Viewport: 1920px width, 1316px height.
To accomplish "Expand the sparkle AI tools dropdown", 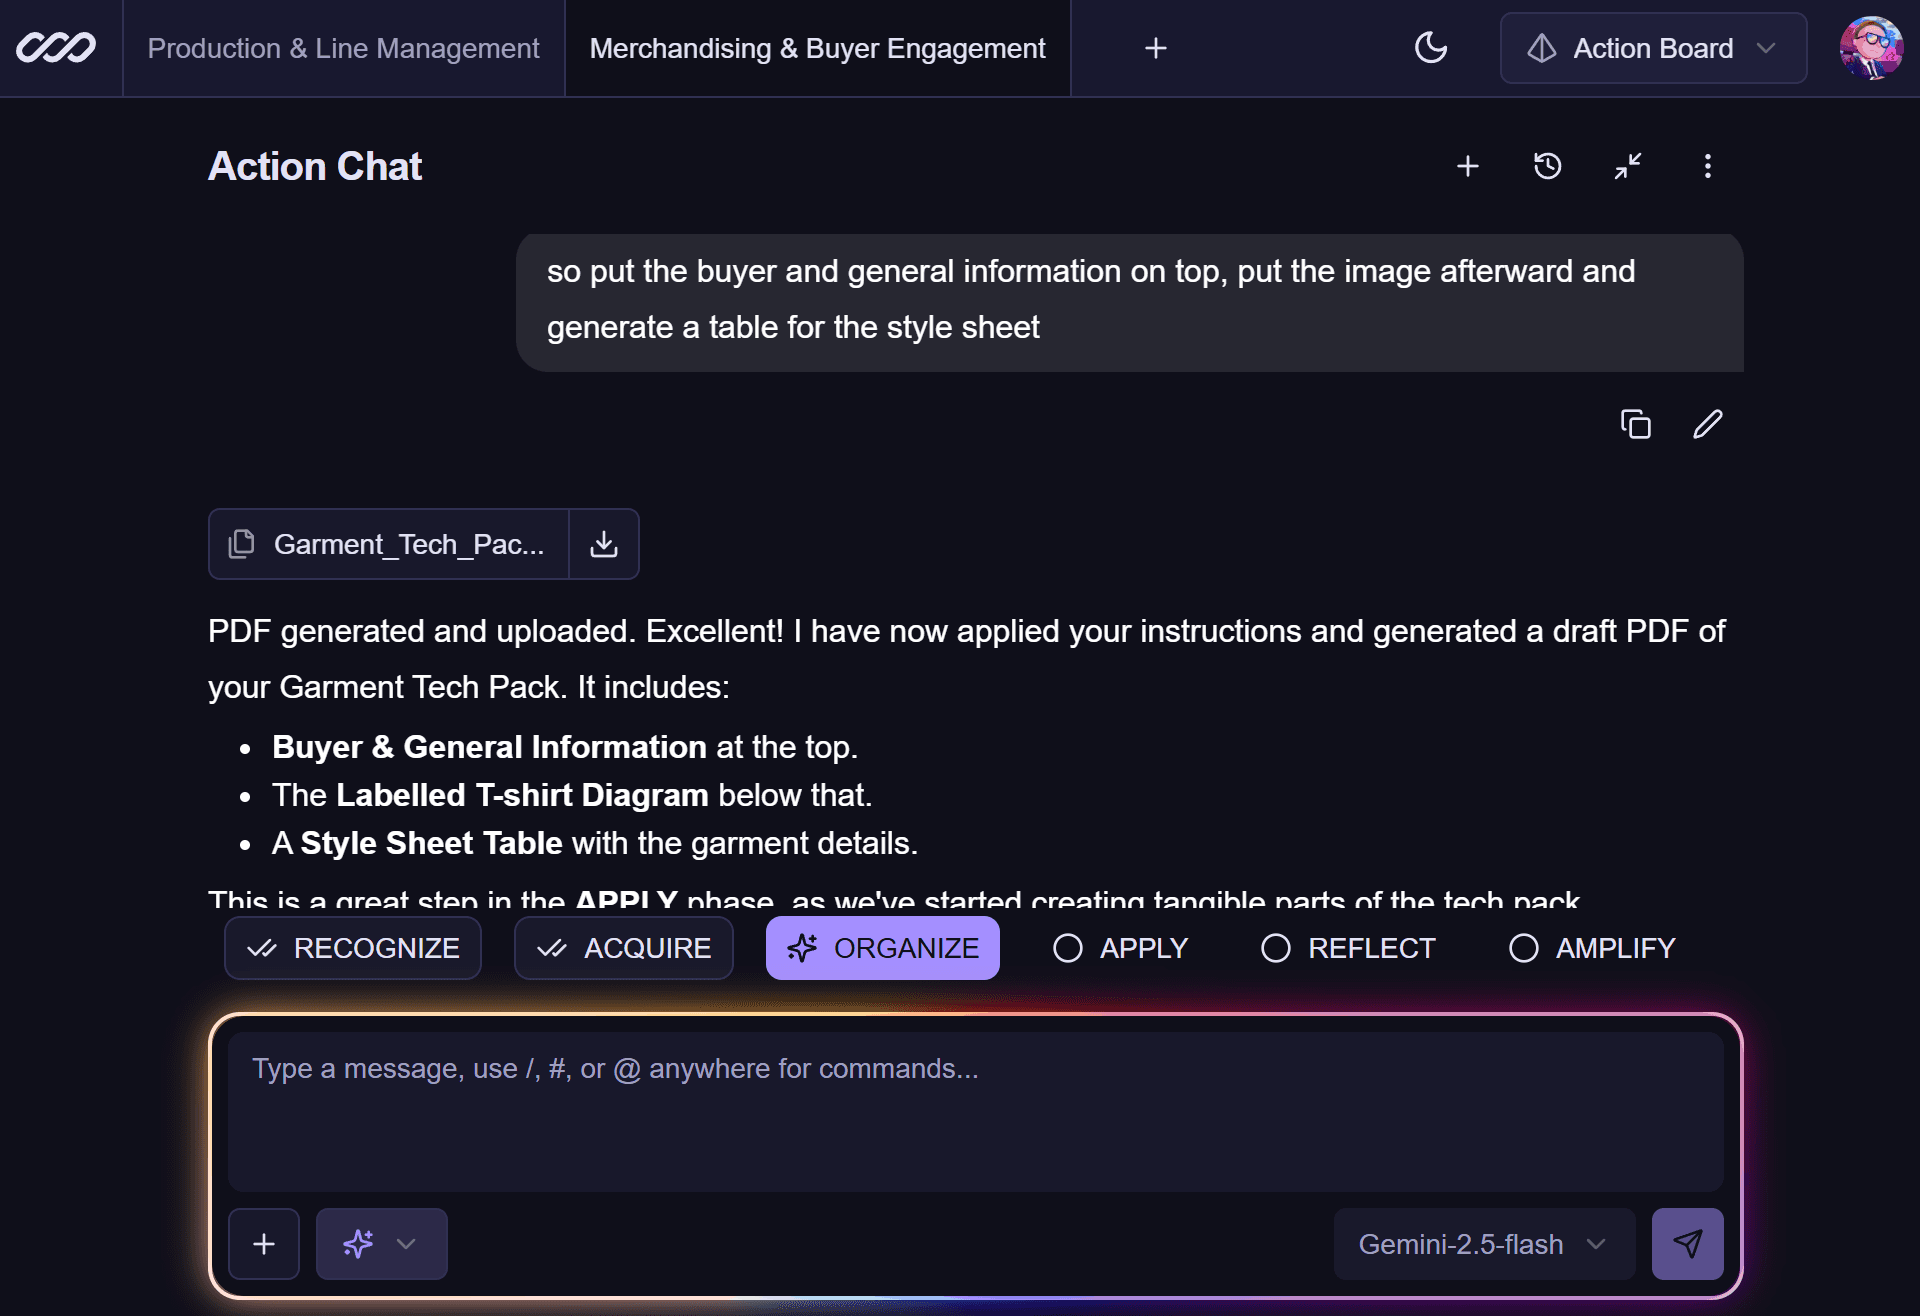I will [x=381, y=1244].
